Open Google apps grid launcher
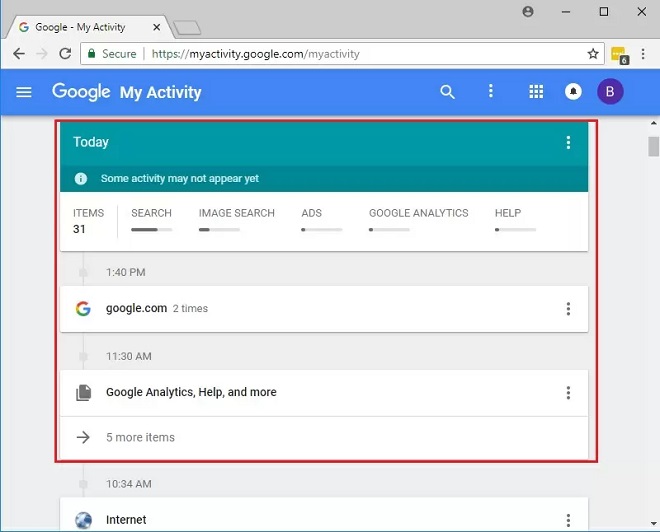The image size is (660, 532). pyautogui.click(x=536, y=92)
